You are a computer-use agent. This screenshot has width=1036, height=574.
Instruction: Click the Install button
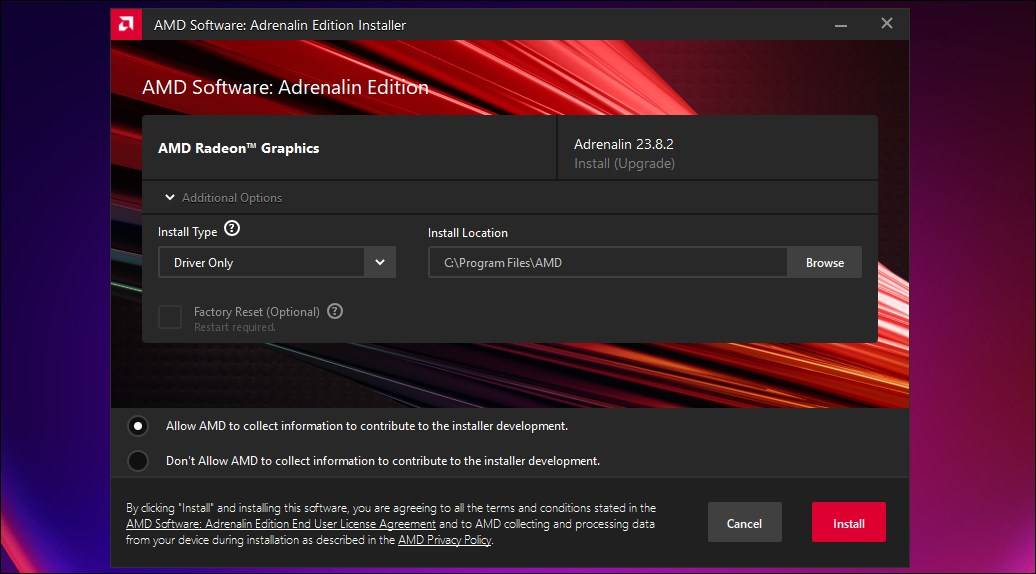pyautogui.click(x=848, y=522)
